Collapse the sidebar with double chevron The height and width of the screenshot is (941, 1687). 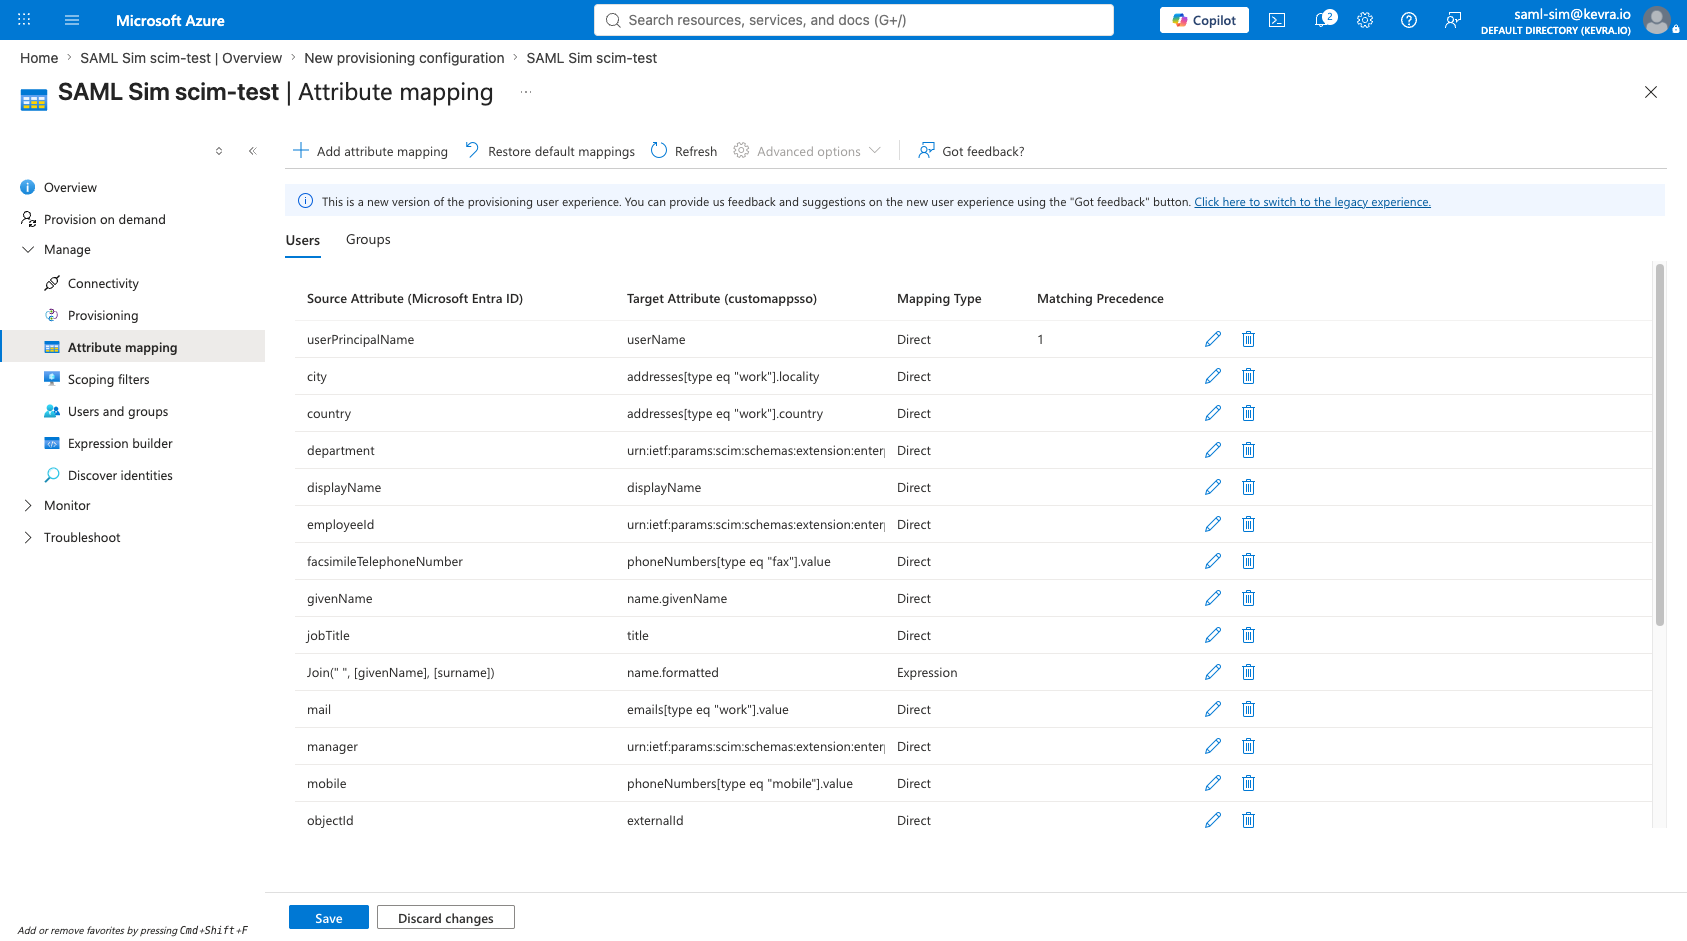(253, 151)
